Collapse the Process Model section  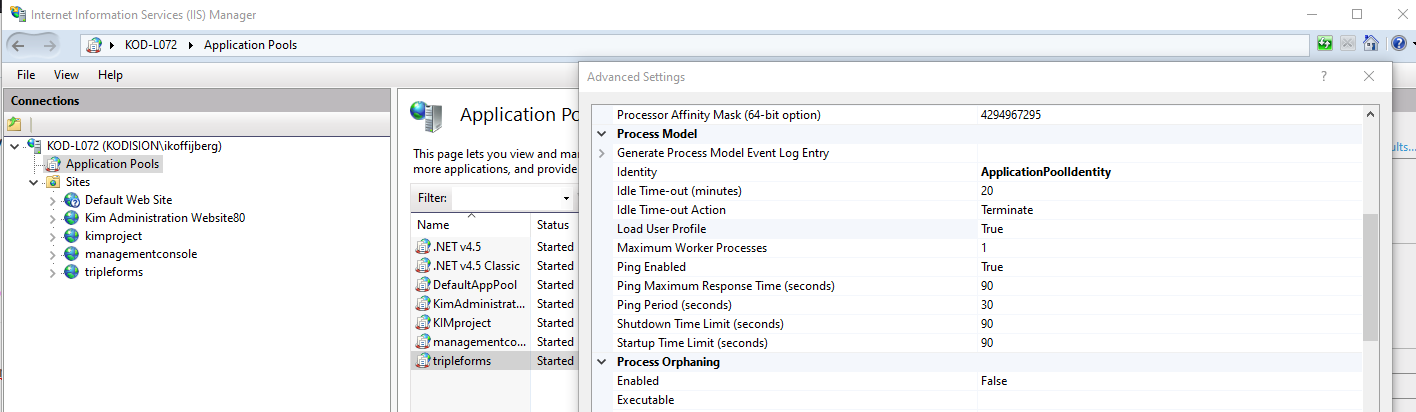[602, 134]
